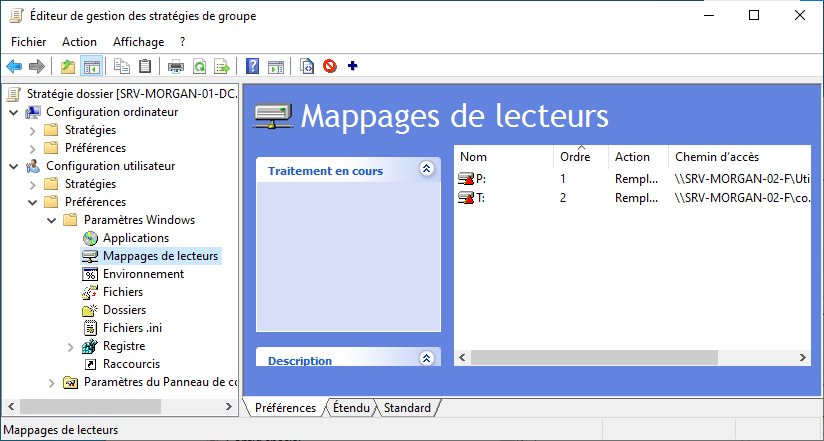Click the export list toolbar icon
This screenshot has height=441, width=824.
[222, 67]
